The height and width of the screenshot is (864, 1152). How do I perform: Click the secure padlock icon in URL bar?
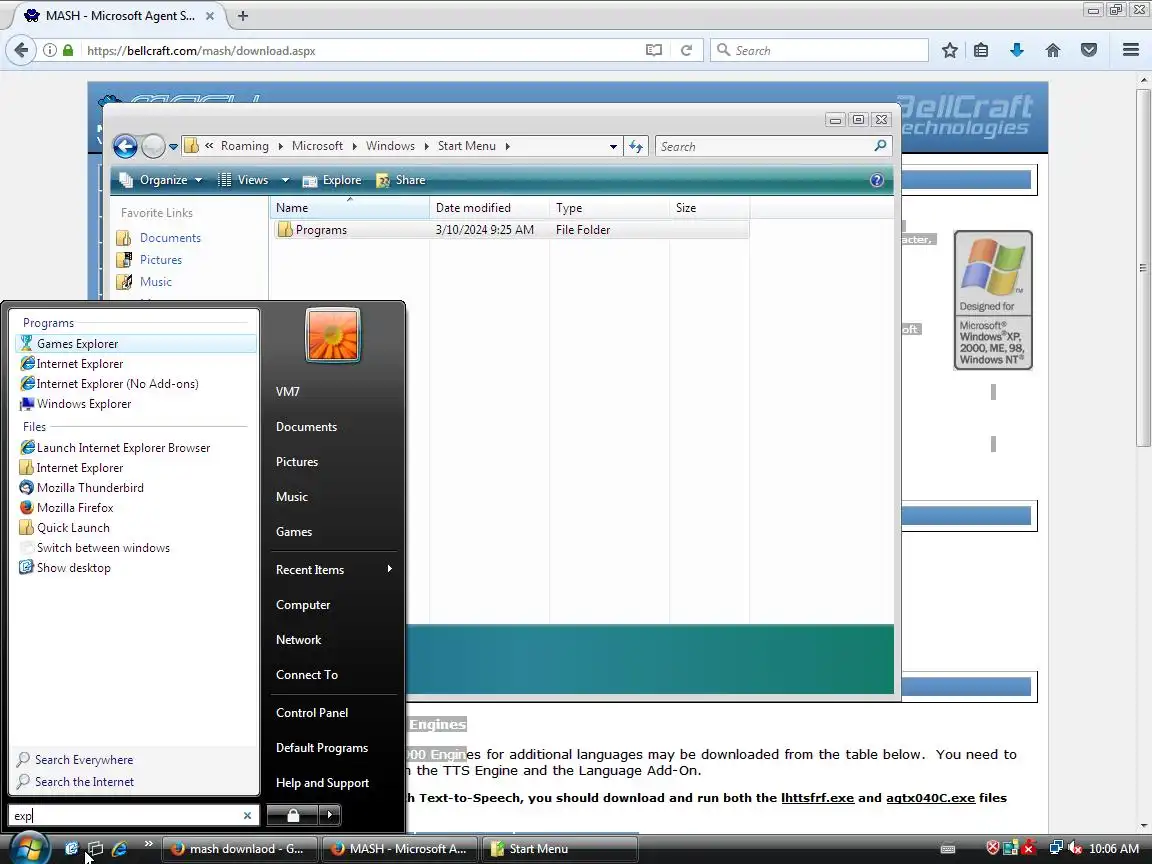click(x=68, y=50)
